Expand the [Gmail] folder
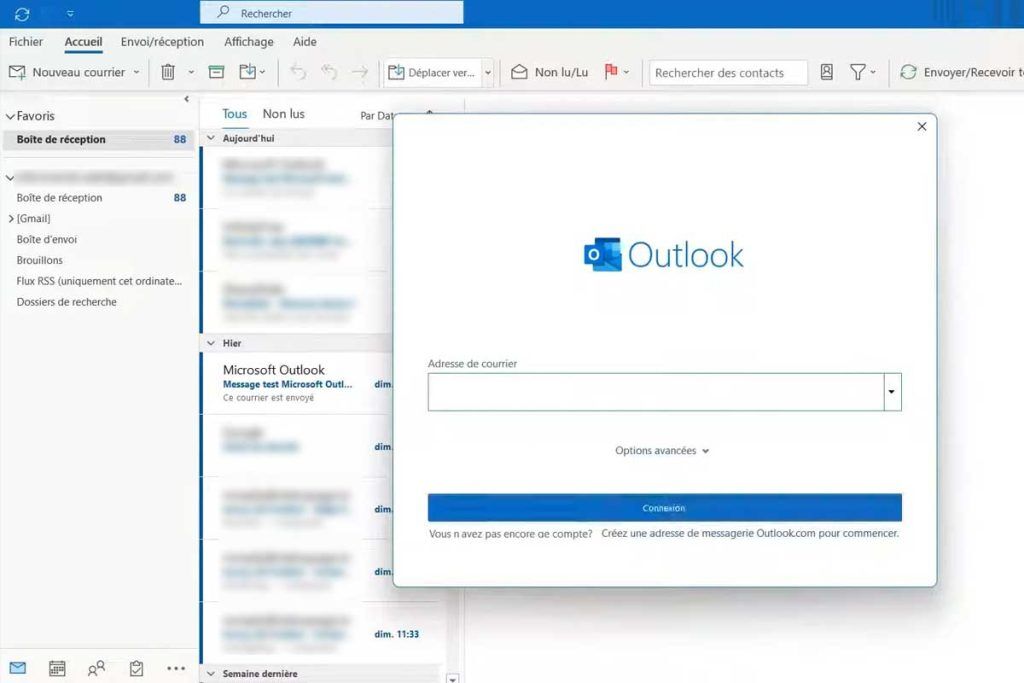Image resolution: width=1024 pixels, height=683 pixels. 10,219
